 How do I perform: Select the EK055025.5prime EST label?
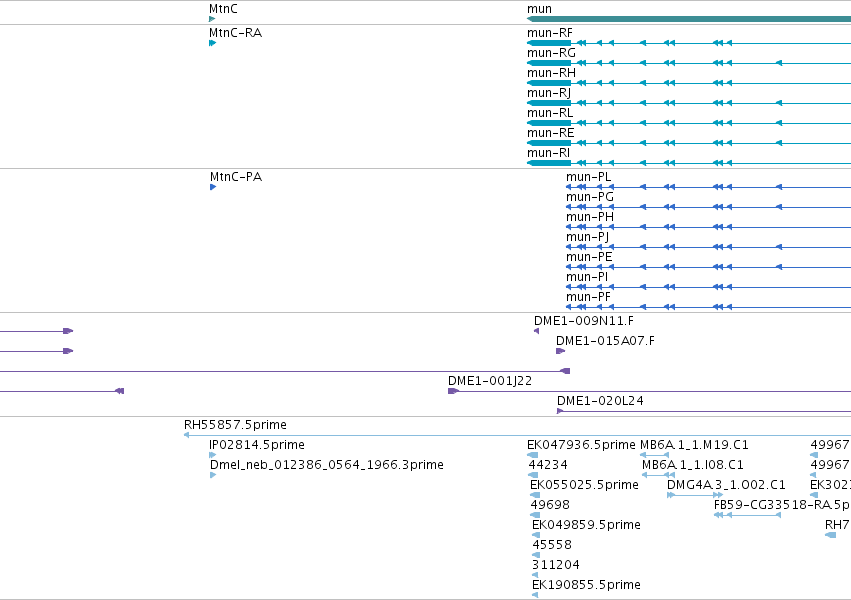pos(585,485)
